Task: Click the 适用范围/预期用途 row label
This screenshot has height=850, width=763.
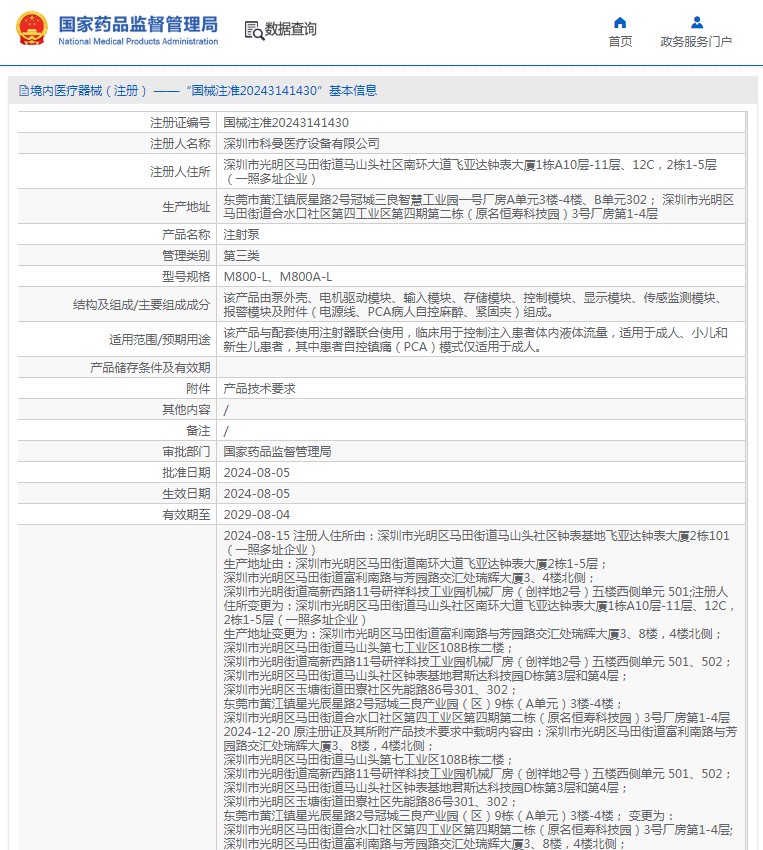Action: click(160, 339)
